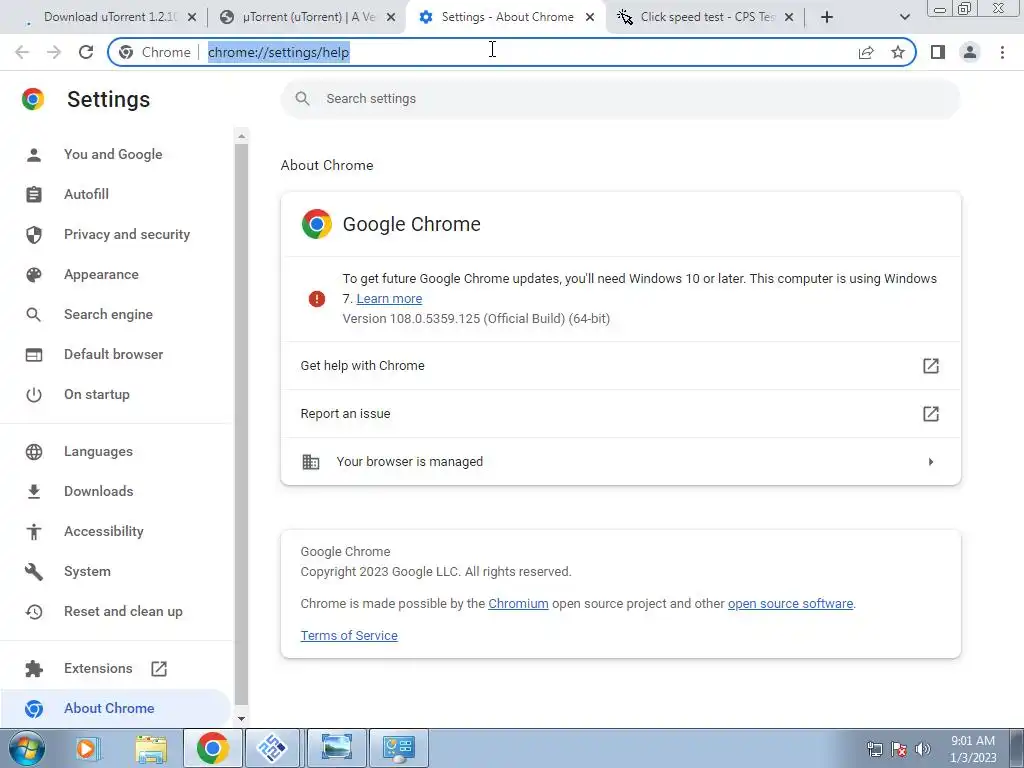Open Terms of Service link
The image size is (1024, 768).
click(x=349, y=635)
